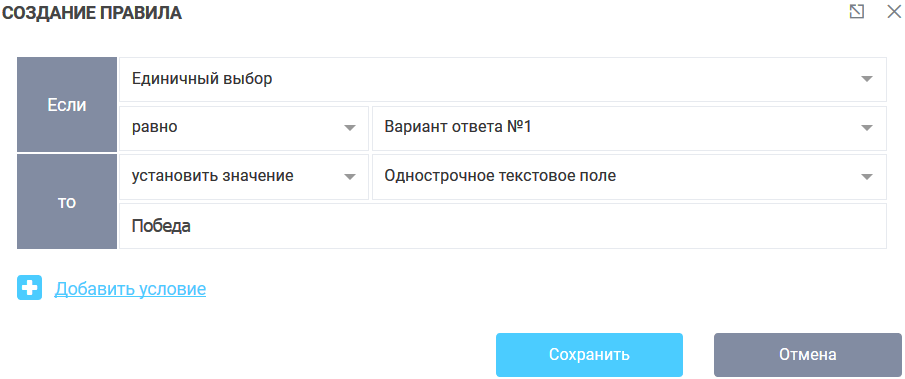Close the Создание правила dialog
The width and height of the screenshot is (905, 379).
tap(893, 12)
